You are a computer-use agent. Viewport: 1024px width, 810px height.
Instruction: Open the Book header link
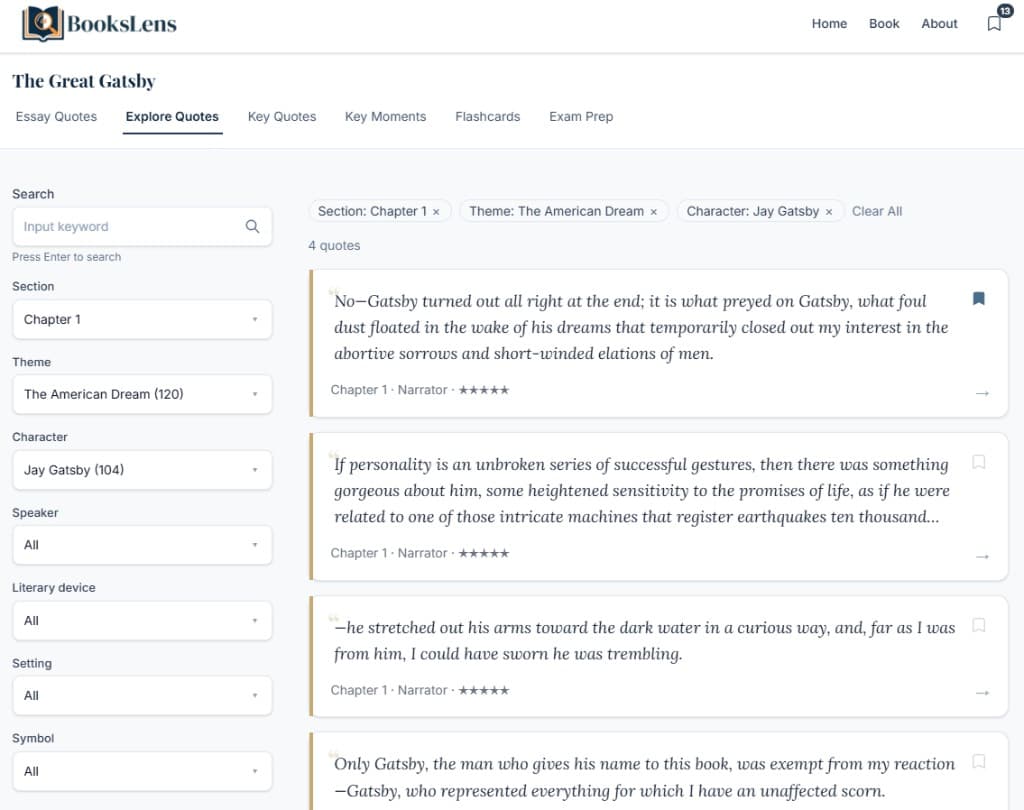click(x=884, y=24)
